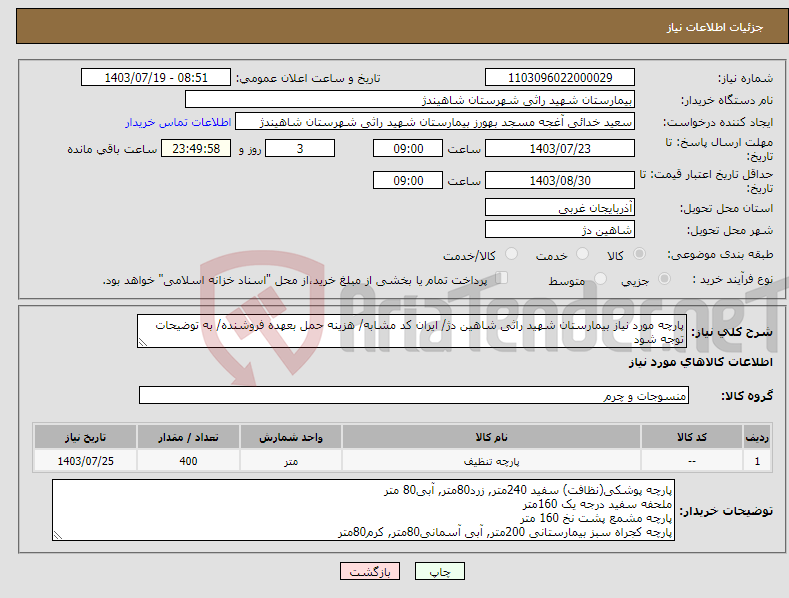The width and height of the screenshot is (789, 598).
Task: Select the جزیی purchase type radio
Action: pyautogui.click(x=664, y=278)
